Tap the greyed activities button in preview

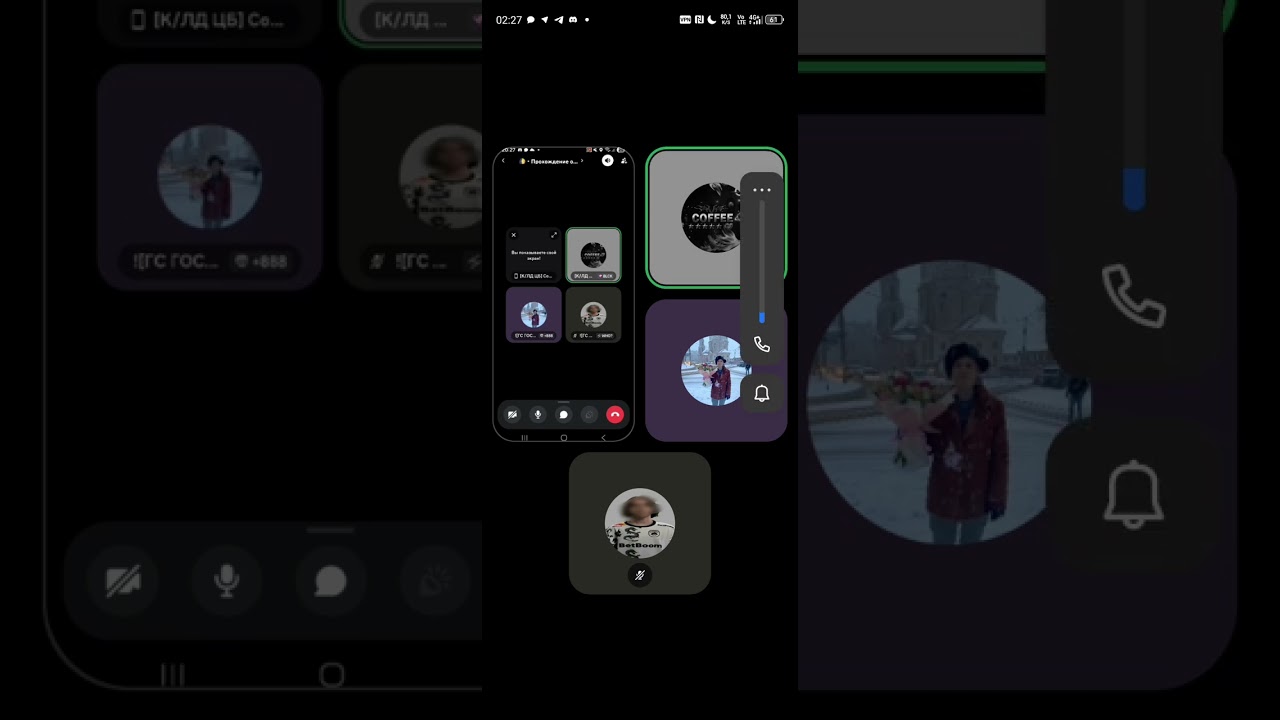589,414
